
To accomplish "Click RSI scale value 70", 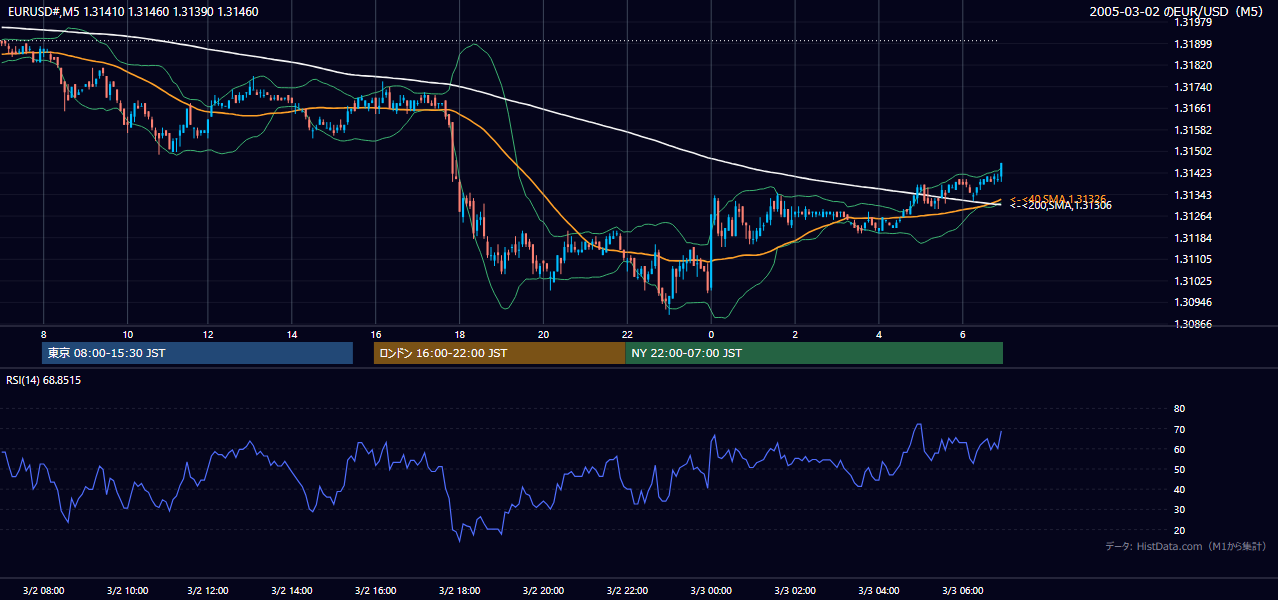I will (1179, 429).
